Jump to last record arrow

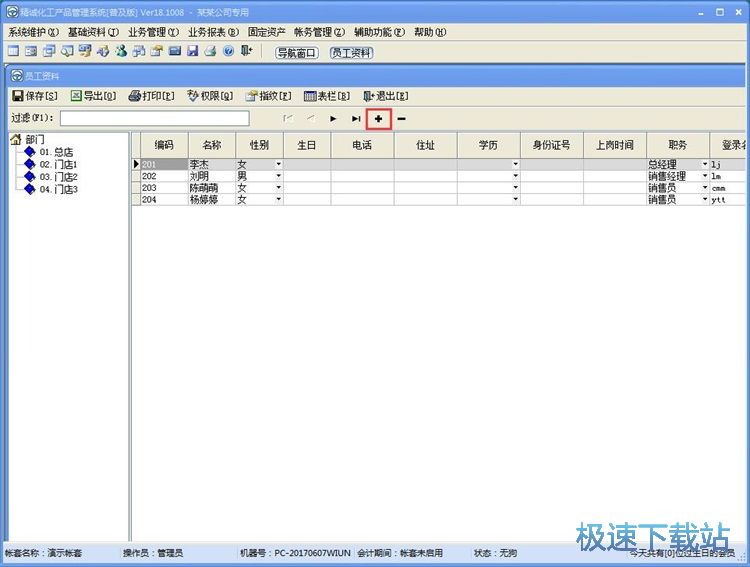pyautogui.click(x=356, y=119)
